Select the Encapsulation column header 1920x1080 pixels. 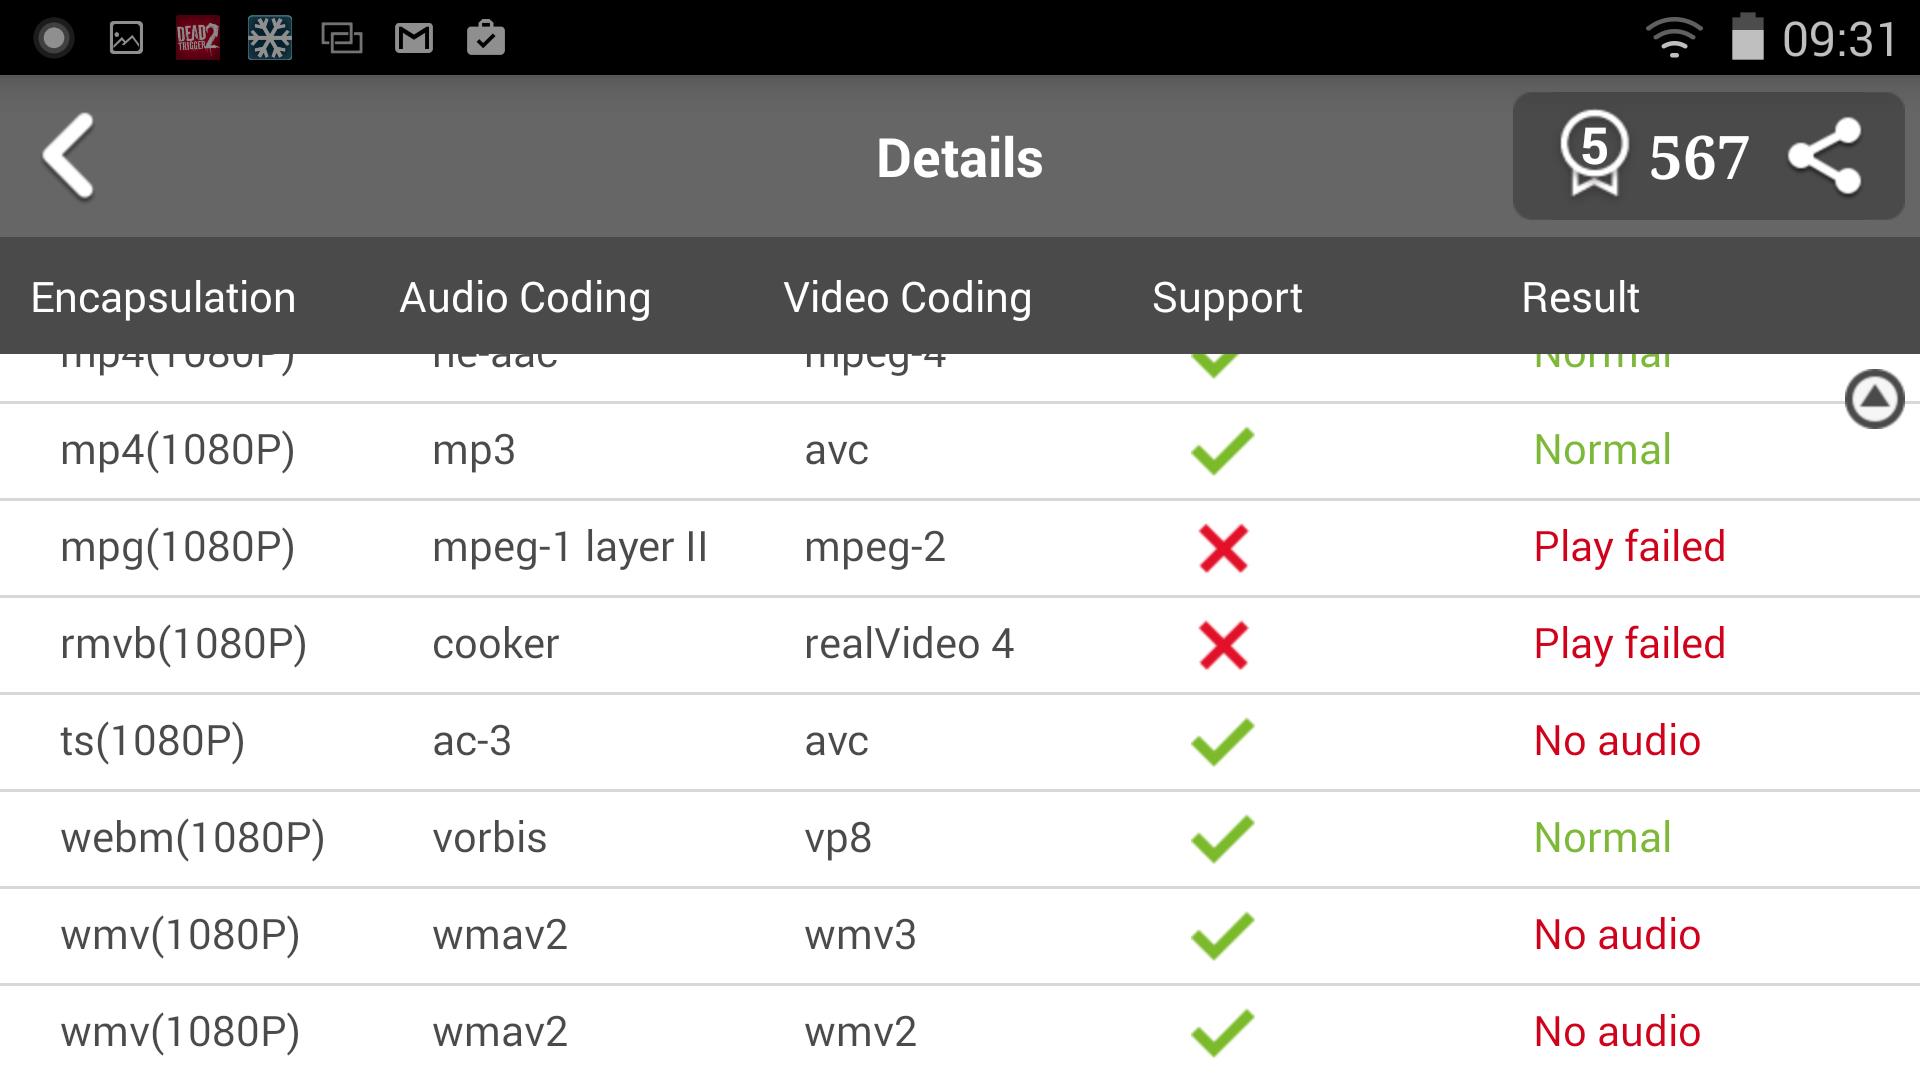point(163,298)
